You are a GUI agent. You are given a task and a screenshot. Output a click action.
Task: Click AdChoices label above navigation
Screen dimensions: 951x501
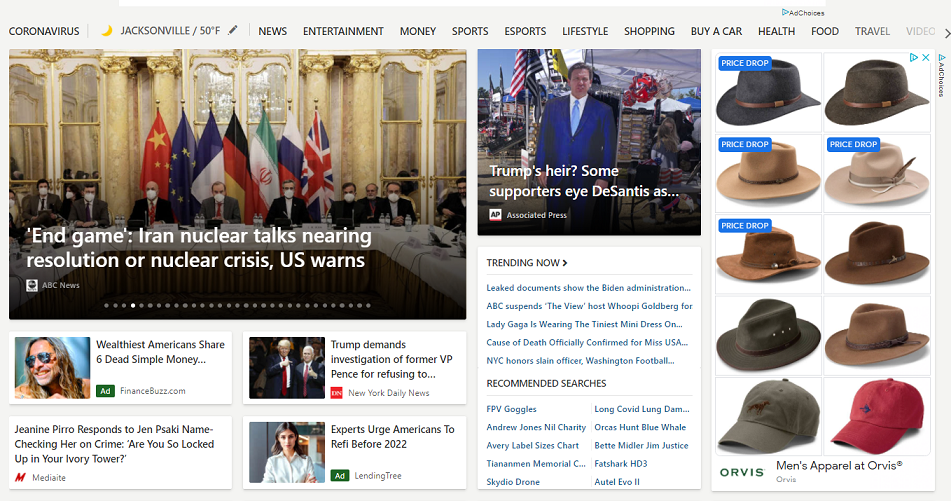point(803,13)
